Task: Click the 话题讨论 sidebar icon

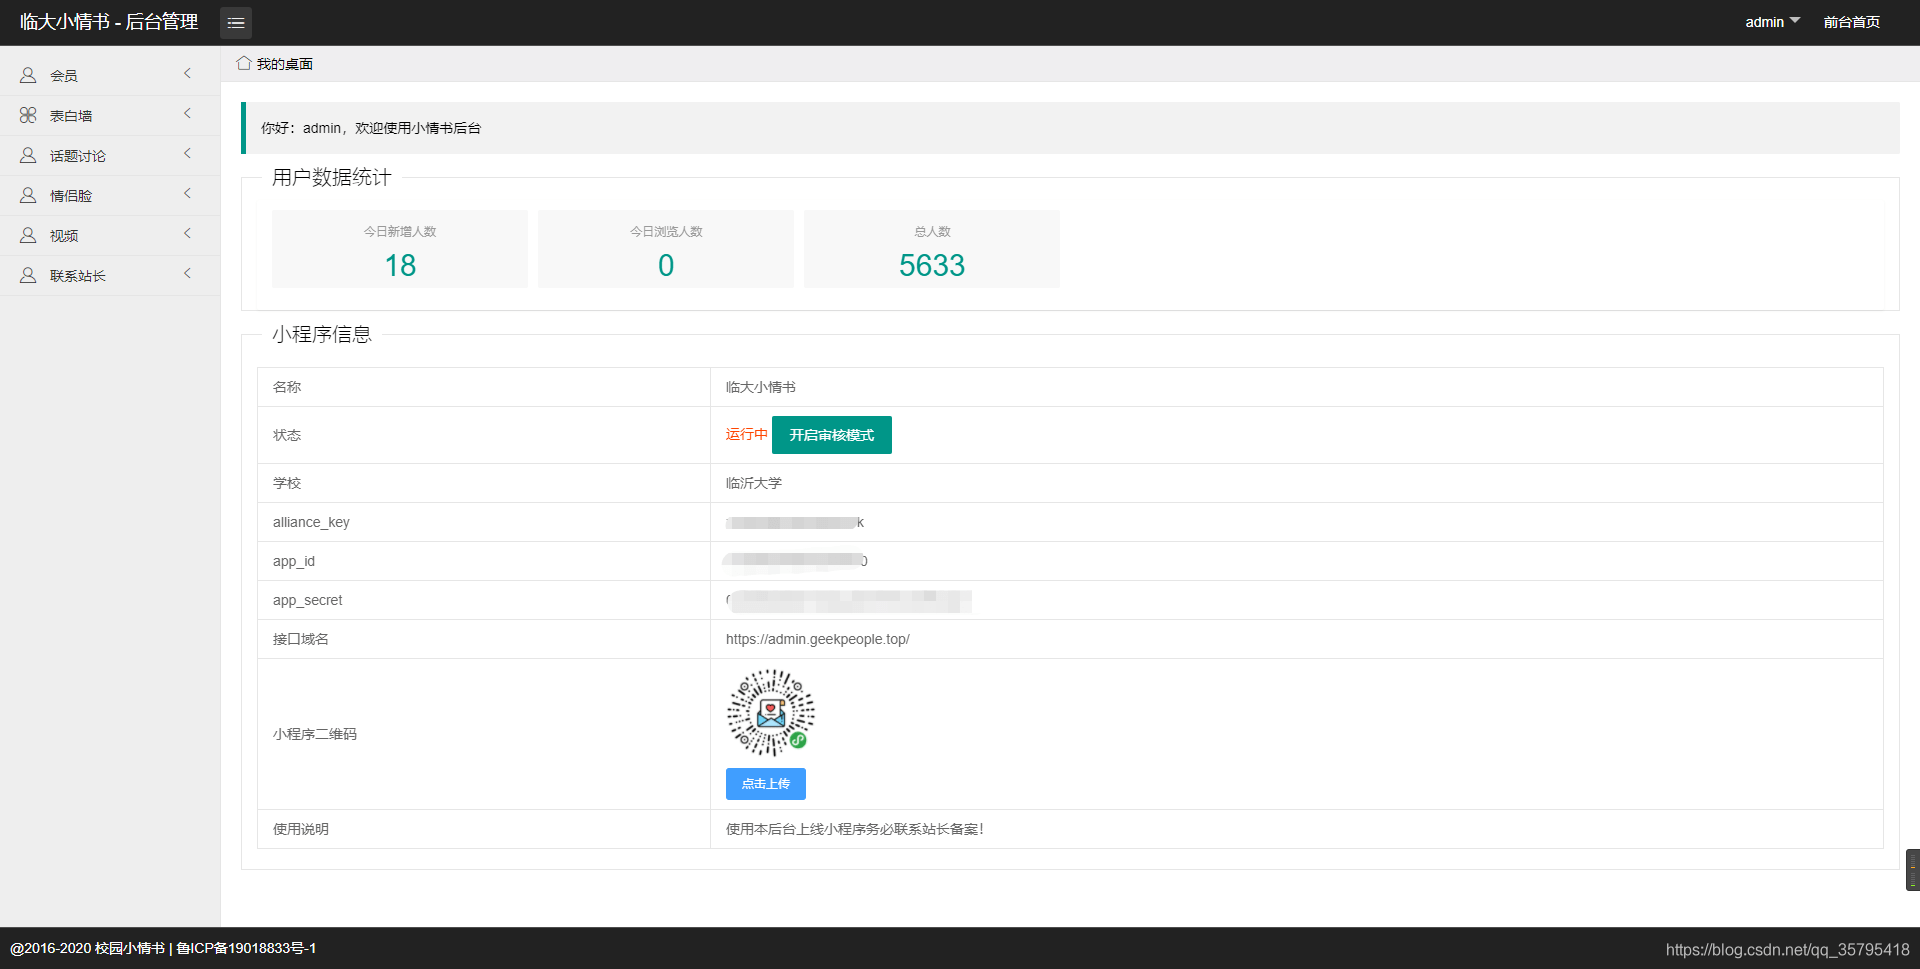Action: (x=28, y=155)
